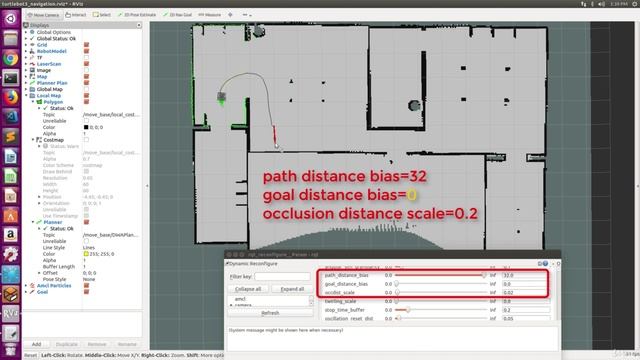Click the Refresh button in reconfigure panel
Viewport: 640px width, 360px height.
tap(270, 313)
